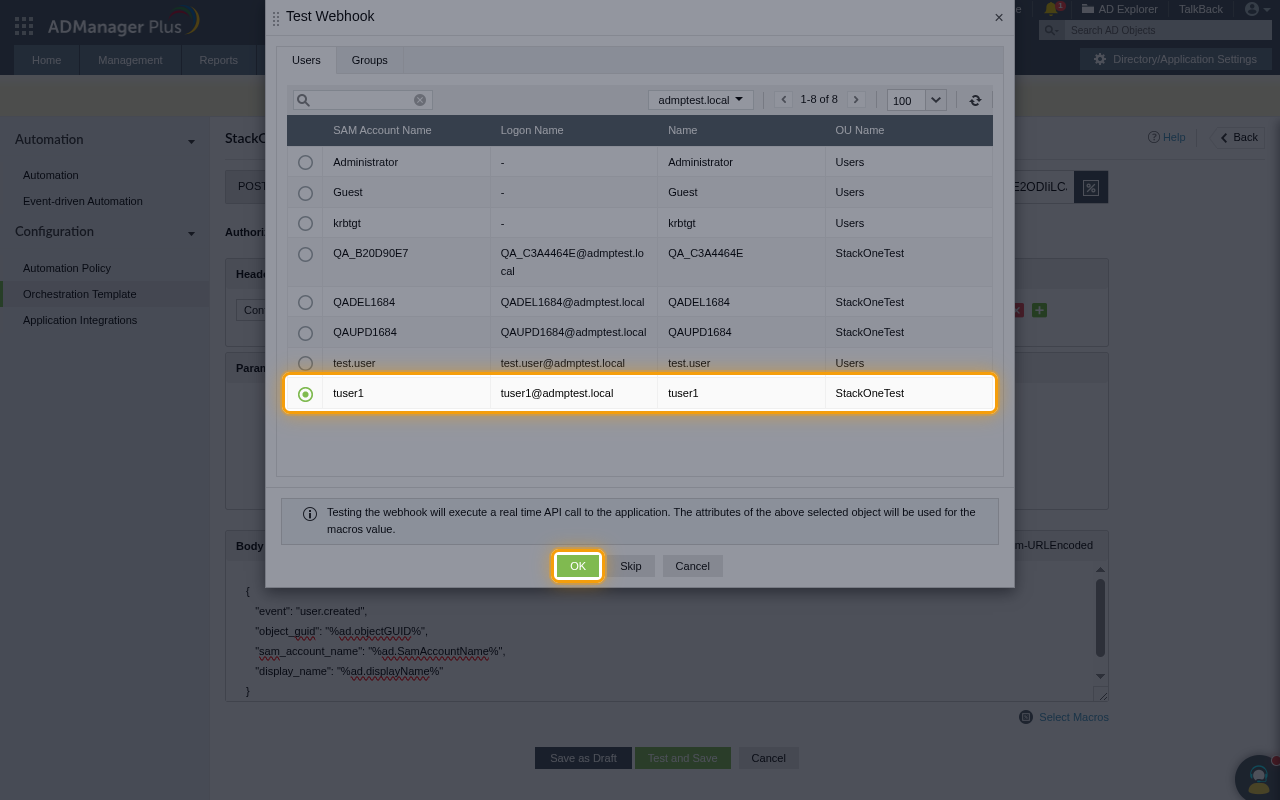Click the Skip button

(x=630, y=566)
